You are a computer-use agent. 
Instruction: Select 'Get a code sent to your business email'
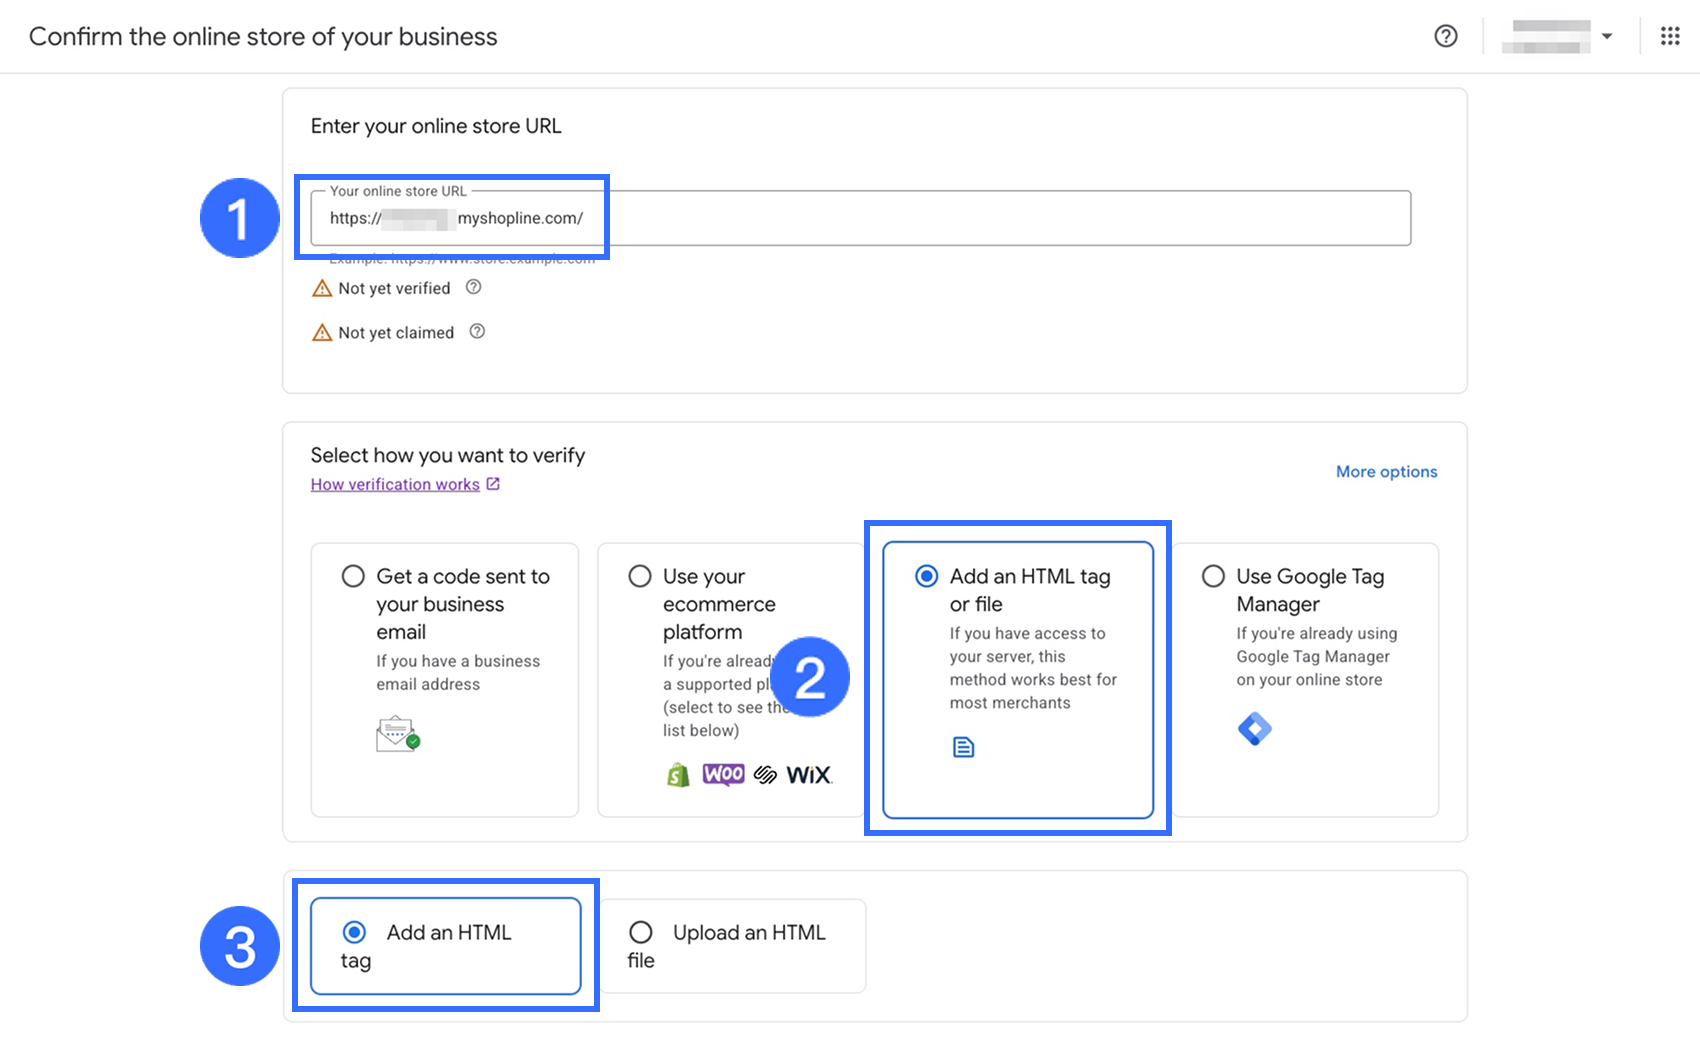coord(353,576)
